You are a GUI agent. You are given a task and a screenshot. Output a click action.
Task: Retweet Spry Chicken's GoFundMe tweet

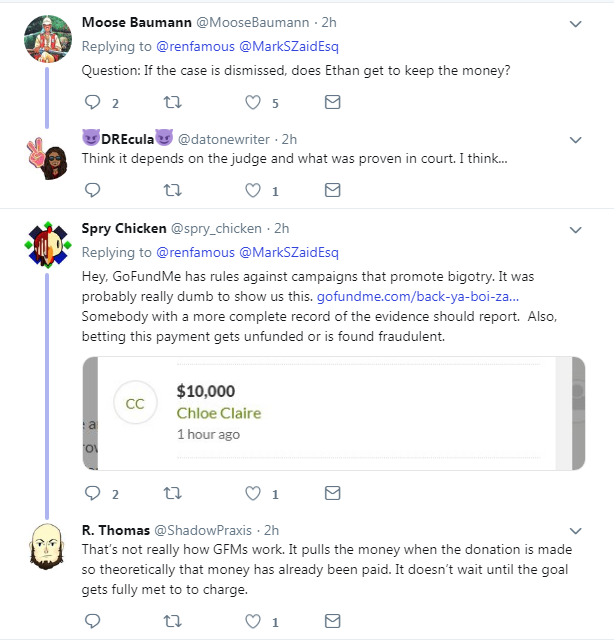click(x=172, y=493)
